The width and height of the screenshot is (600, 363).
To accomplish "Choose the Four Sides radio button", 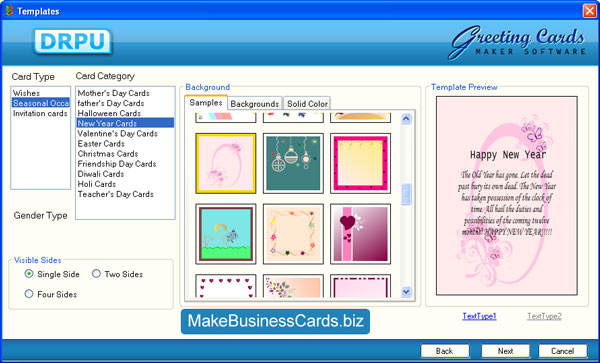I will (29, 294).
